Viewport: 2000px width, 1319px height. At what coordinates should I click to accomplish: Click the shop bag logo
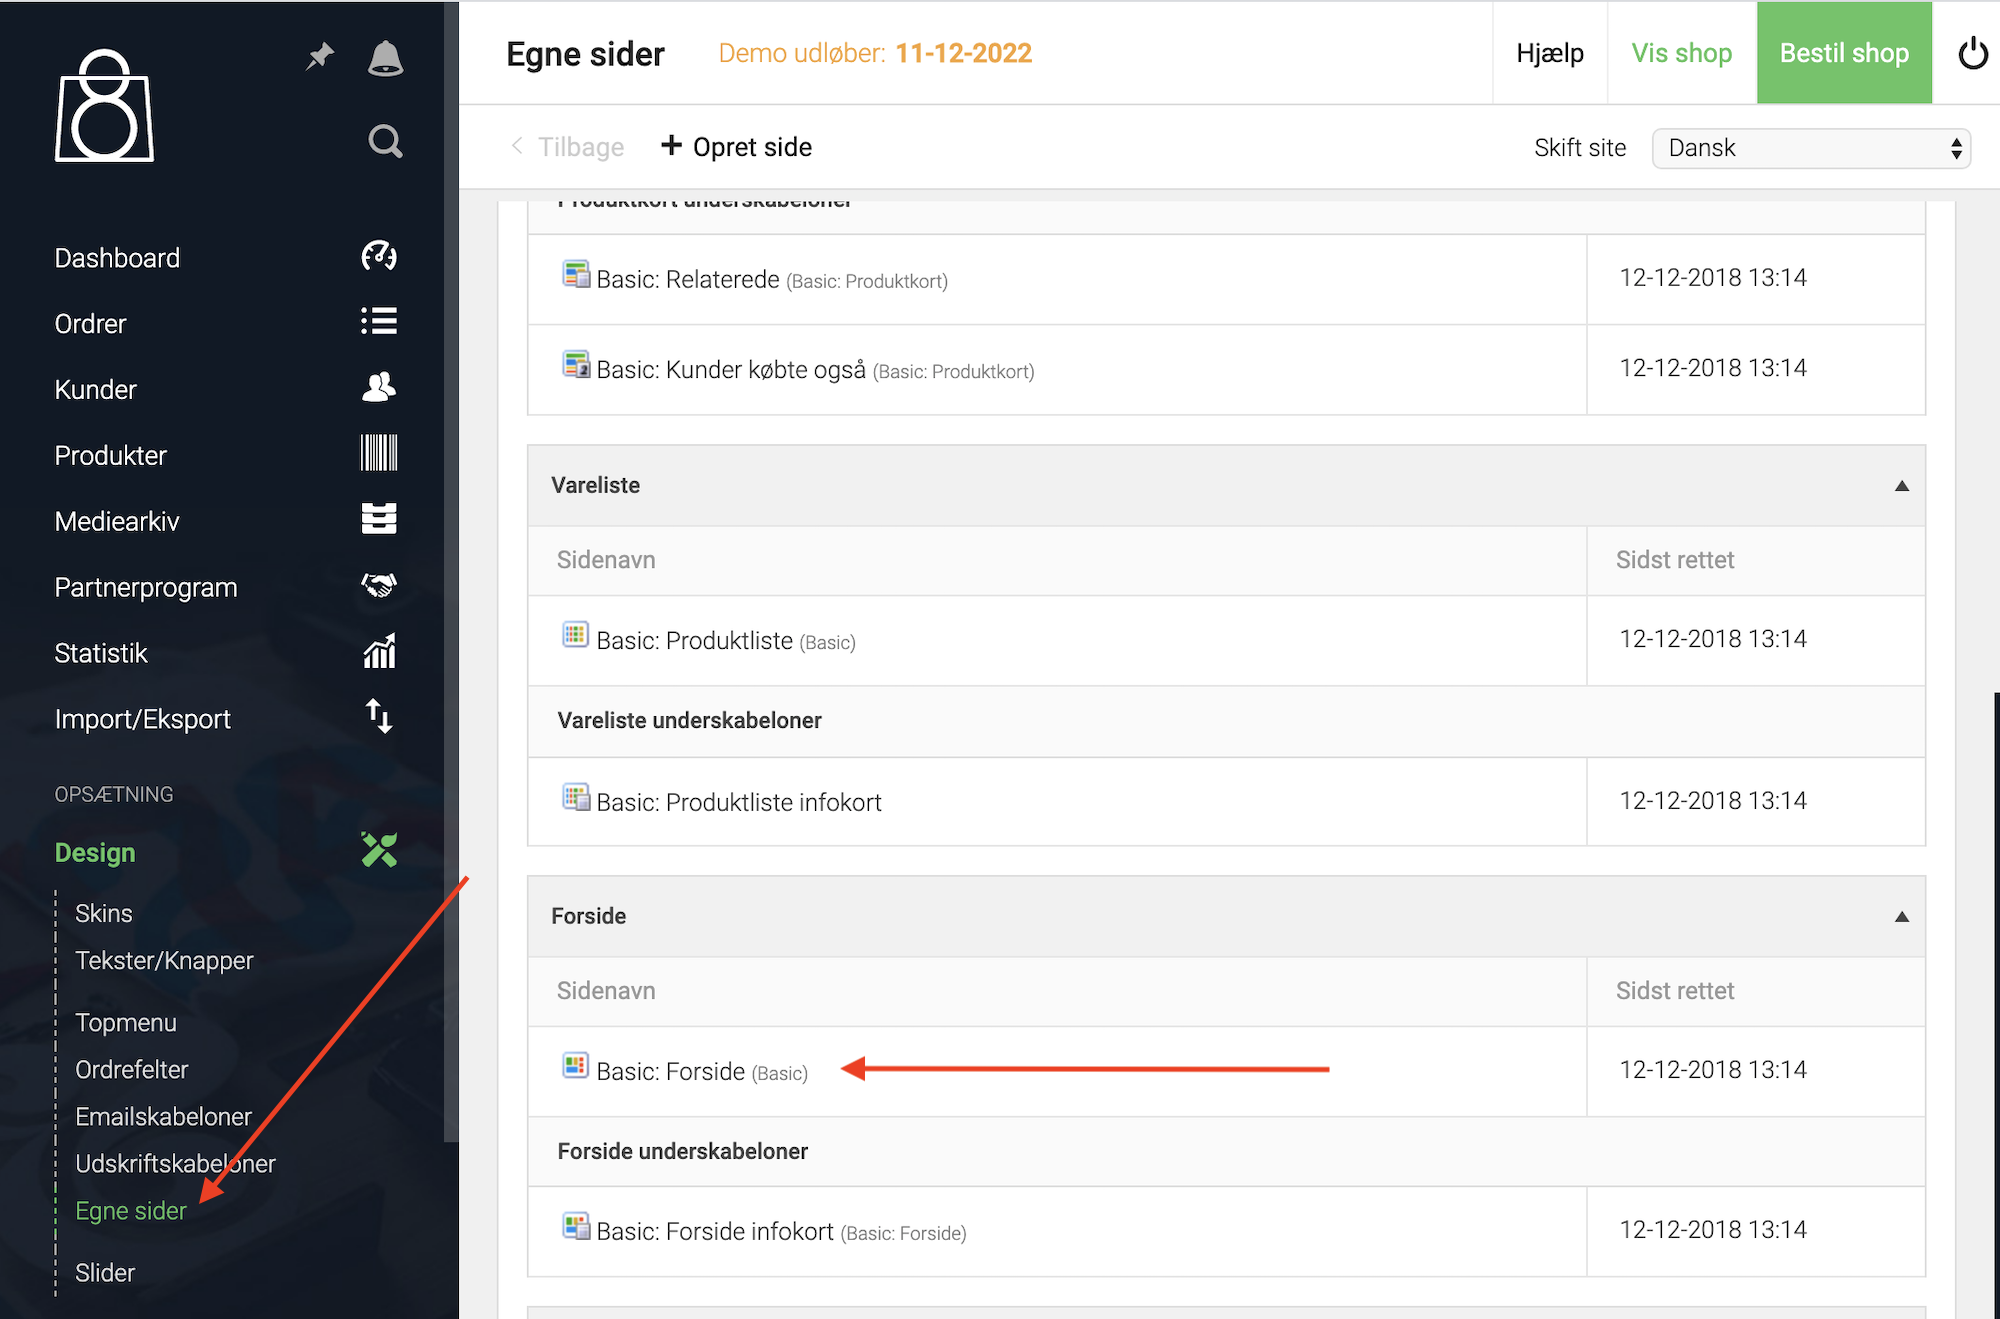[104, 108]
